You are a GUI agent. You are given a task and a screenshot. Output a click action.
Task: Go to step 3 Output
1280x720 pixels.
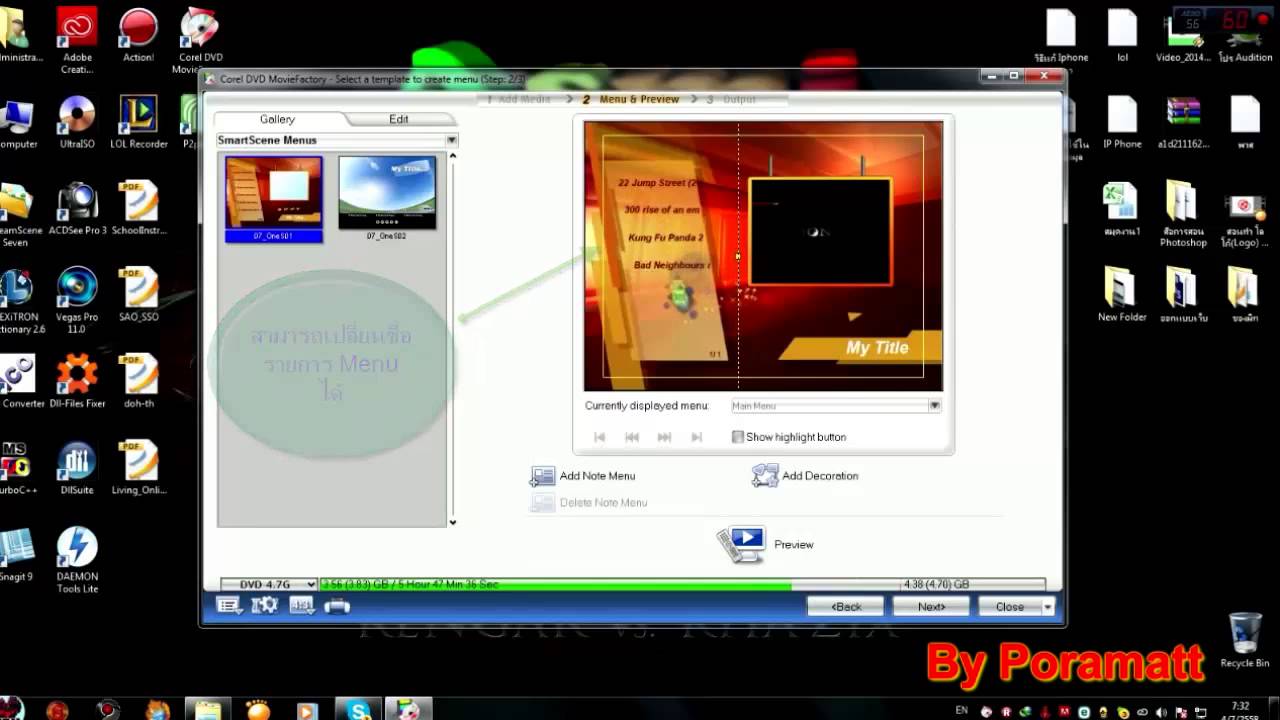pos(732,99)
